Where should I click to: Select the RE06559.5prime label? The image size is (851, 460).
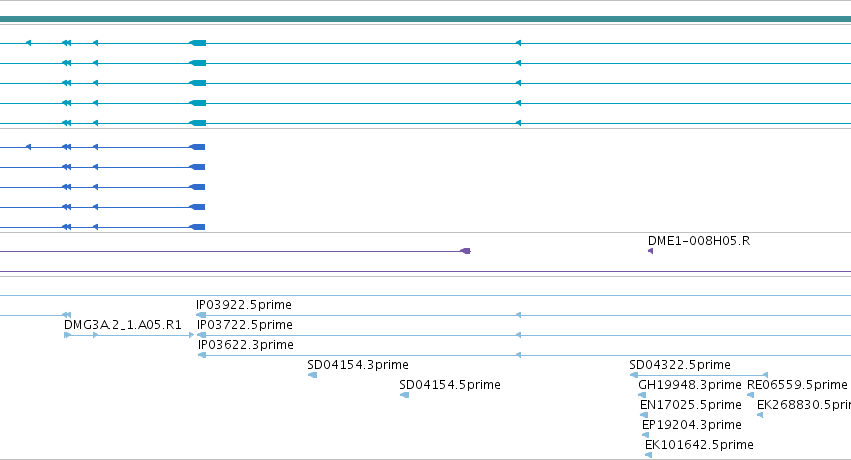pos(797,385)
